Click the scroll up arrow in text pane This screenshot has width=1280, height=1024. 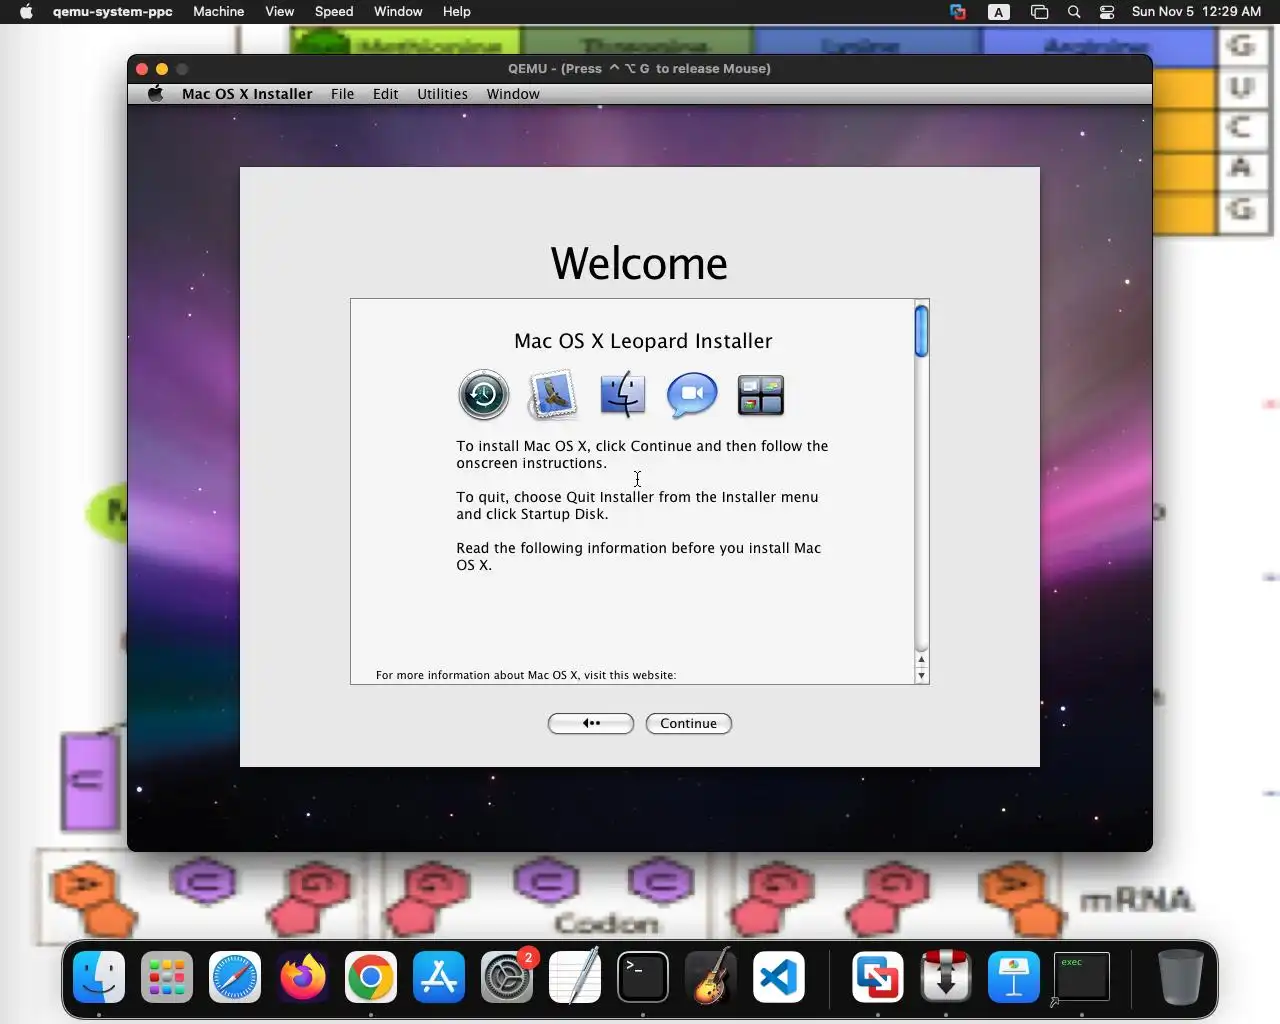coord(921,660)
